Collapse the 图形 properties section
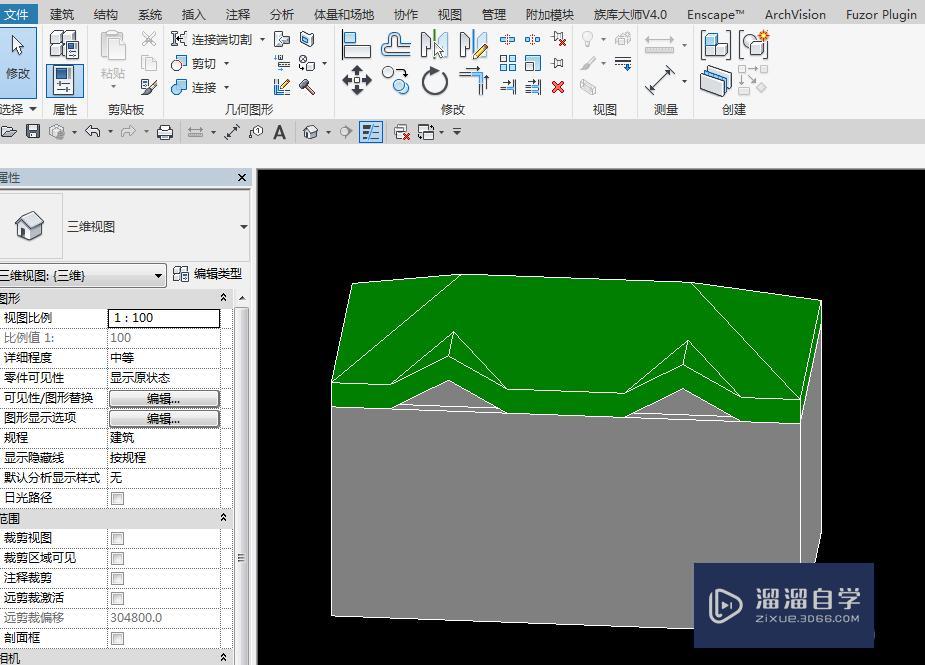Viewport: 925px width, 665px height. pyautogui.click(x=224, y=297)
